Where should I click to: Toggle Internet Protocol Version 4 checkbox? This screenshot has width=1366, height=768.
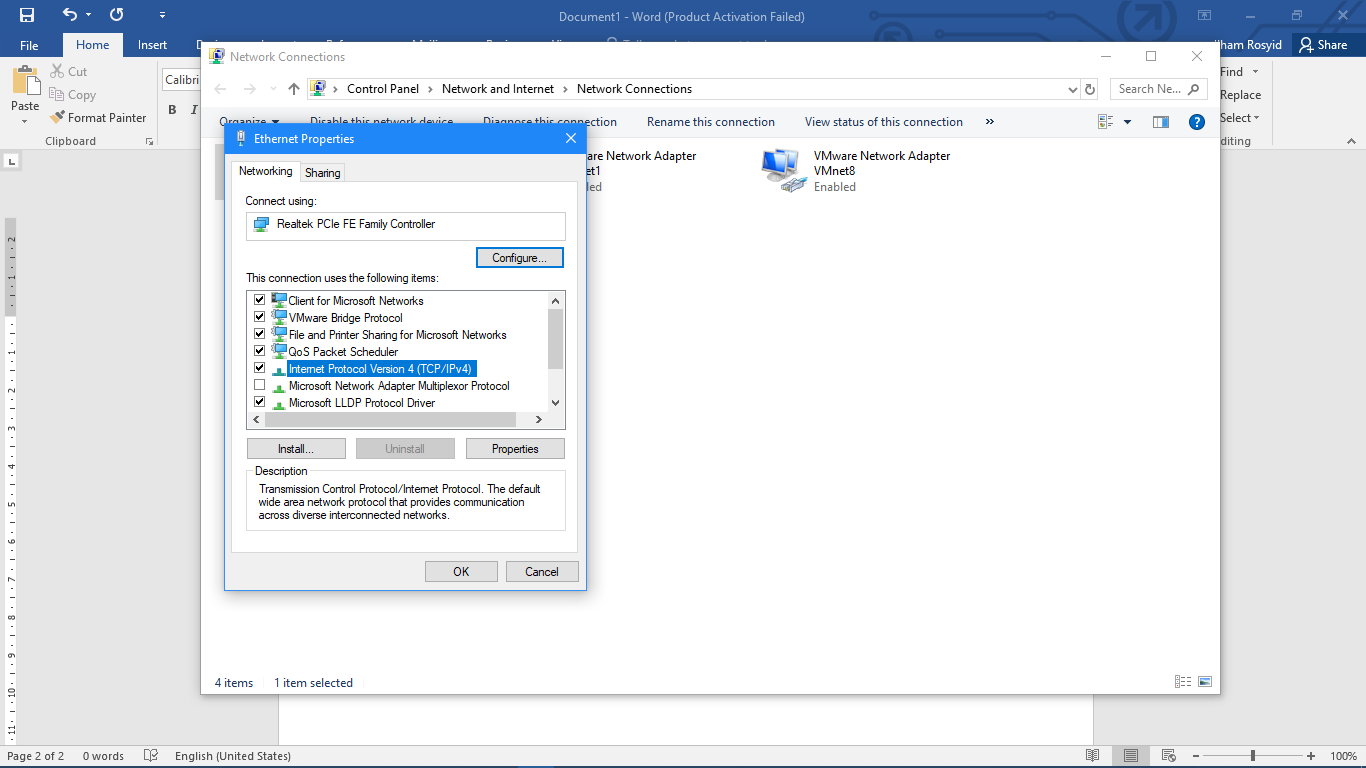(260, 368)
